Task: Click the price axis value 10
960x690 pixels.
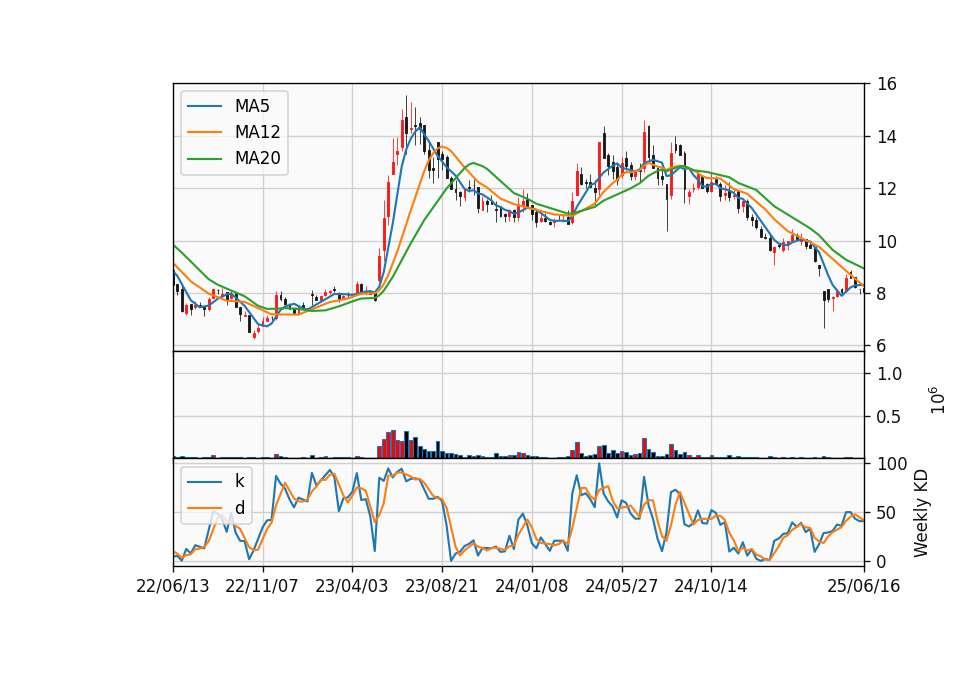Action: (887, 242)
